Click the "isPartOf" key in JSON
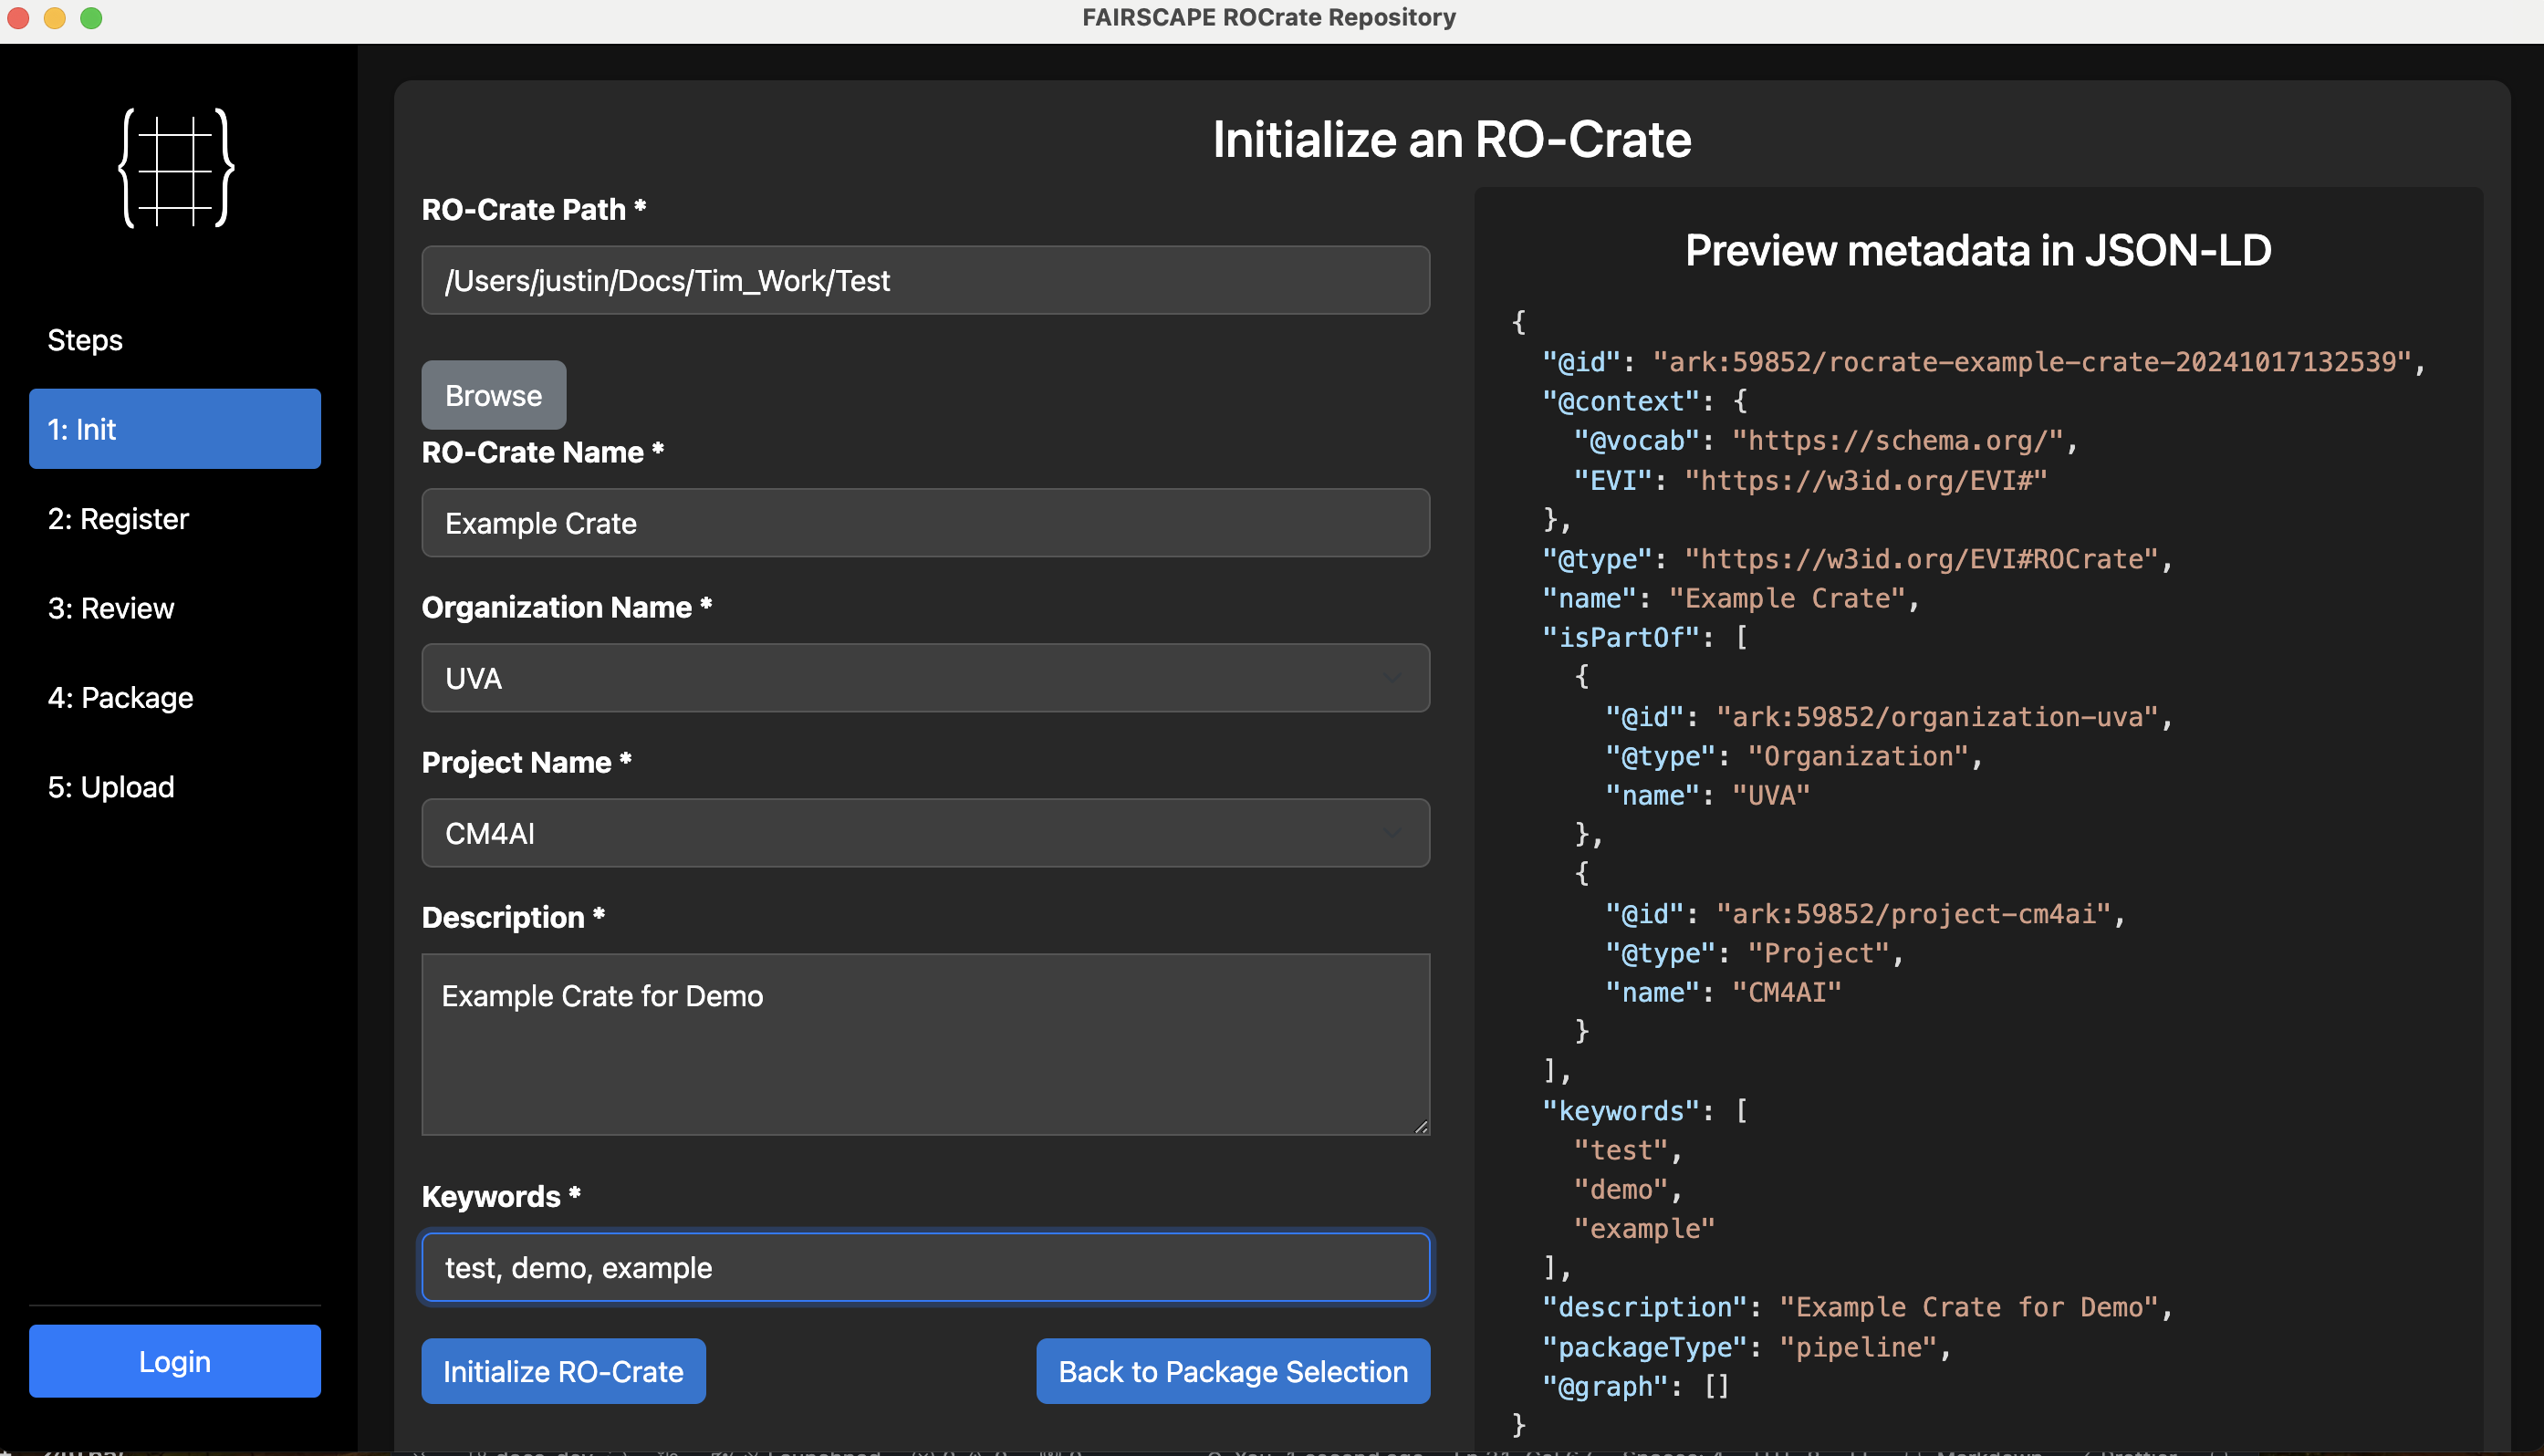 1621,637
